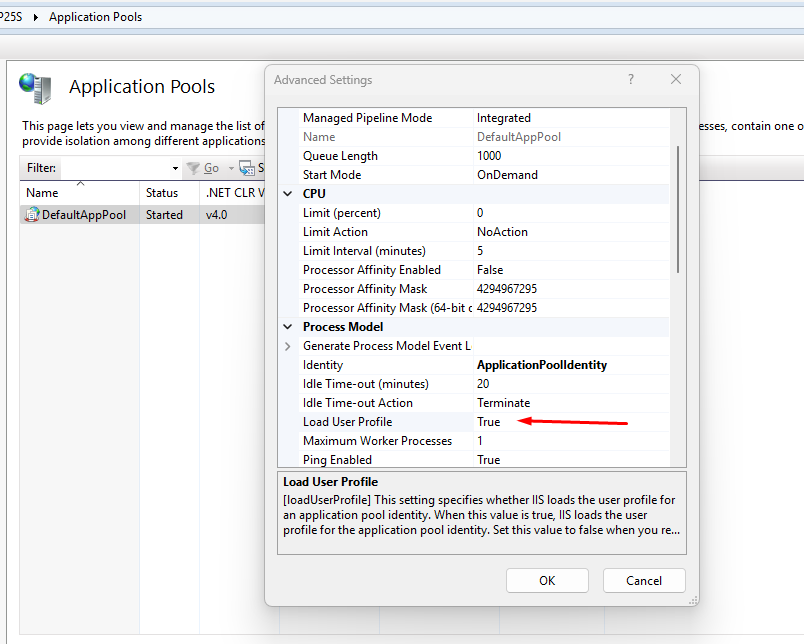Click the Application Pools server globe icon
This screenshot has width=804, height=644.
[x=36, y=88]
